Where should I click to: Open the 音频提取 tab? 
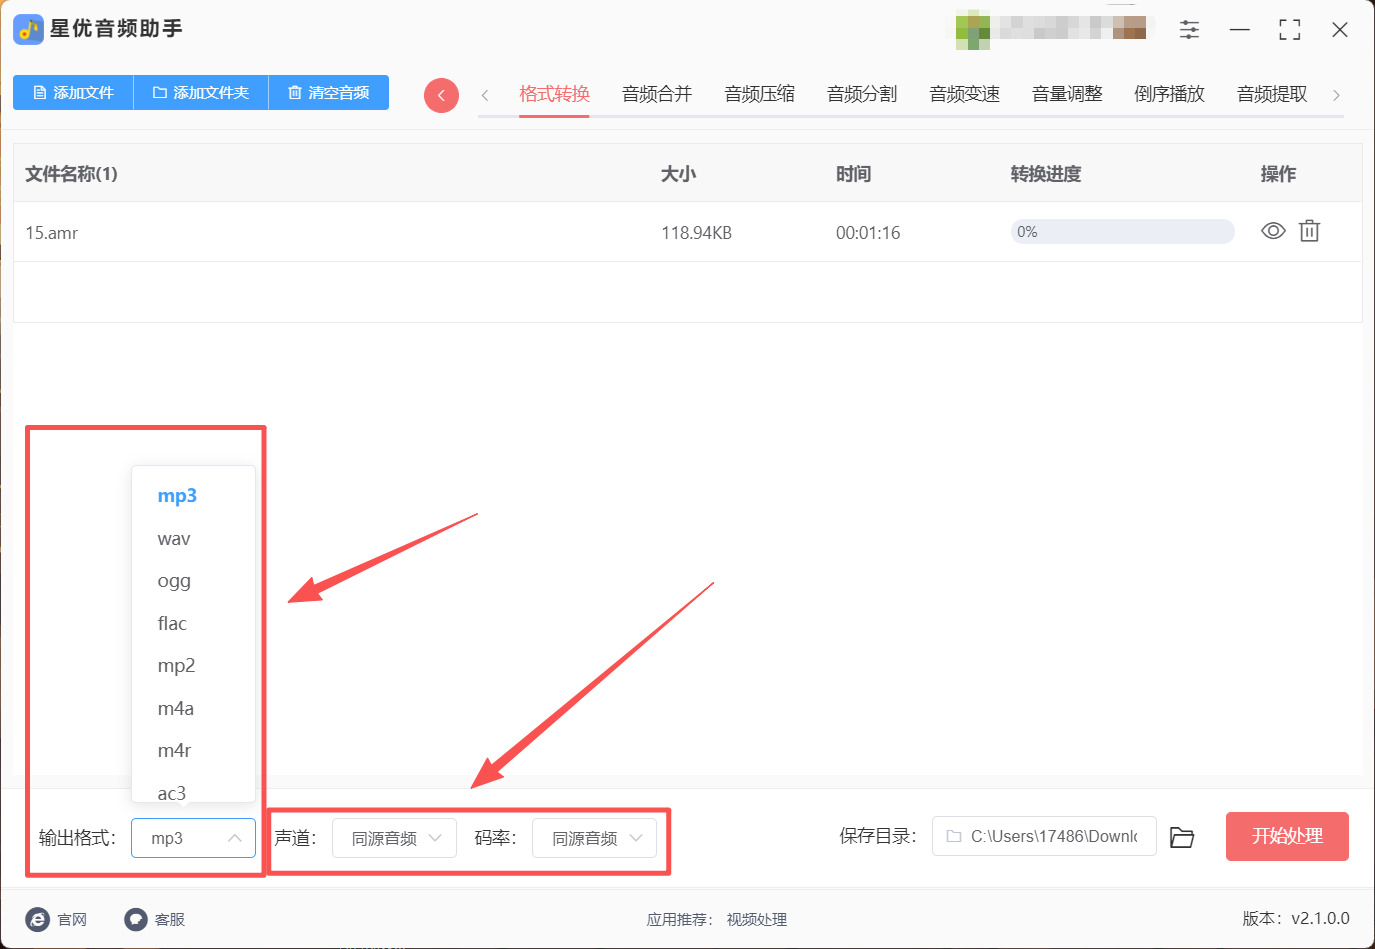pos(1272,94)
